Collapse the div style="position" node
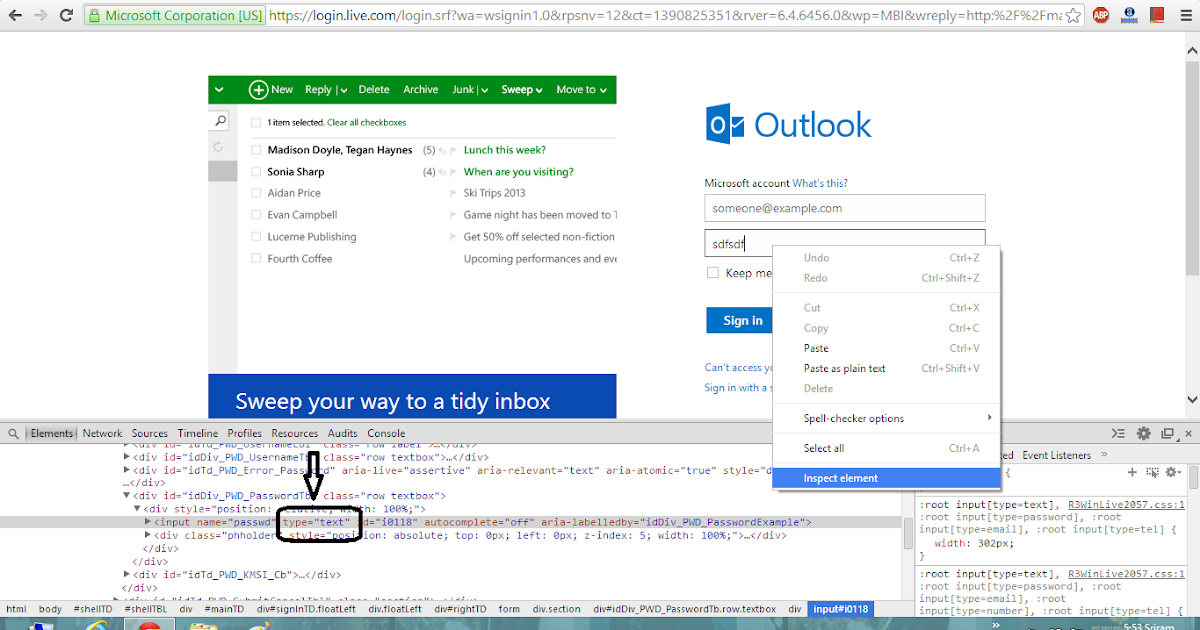The height and width of the screenshot is (630, 1200). tap(138, 509)
